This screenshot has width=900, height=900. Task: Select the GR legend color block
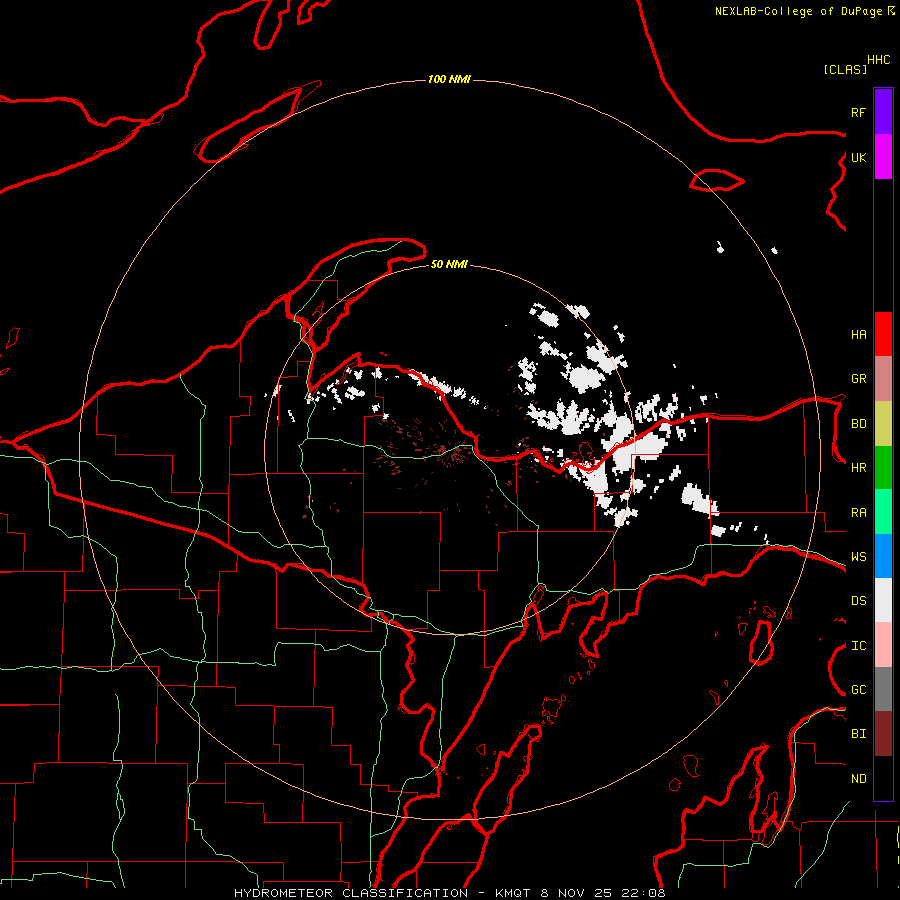pos(883,378)
